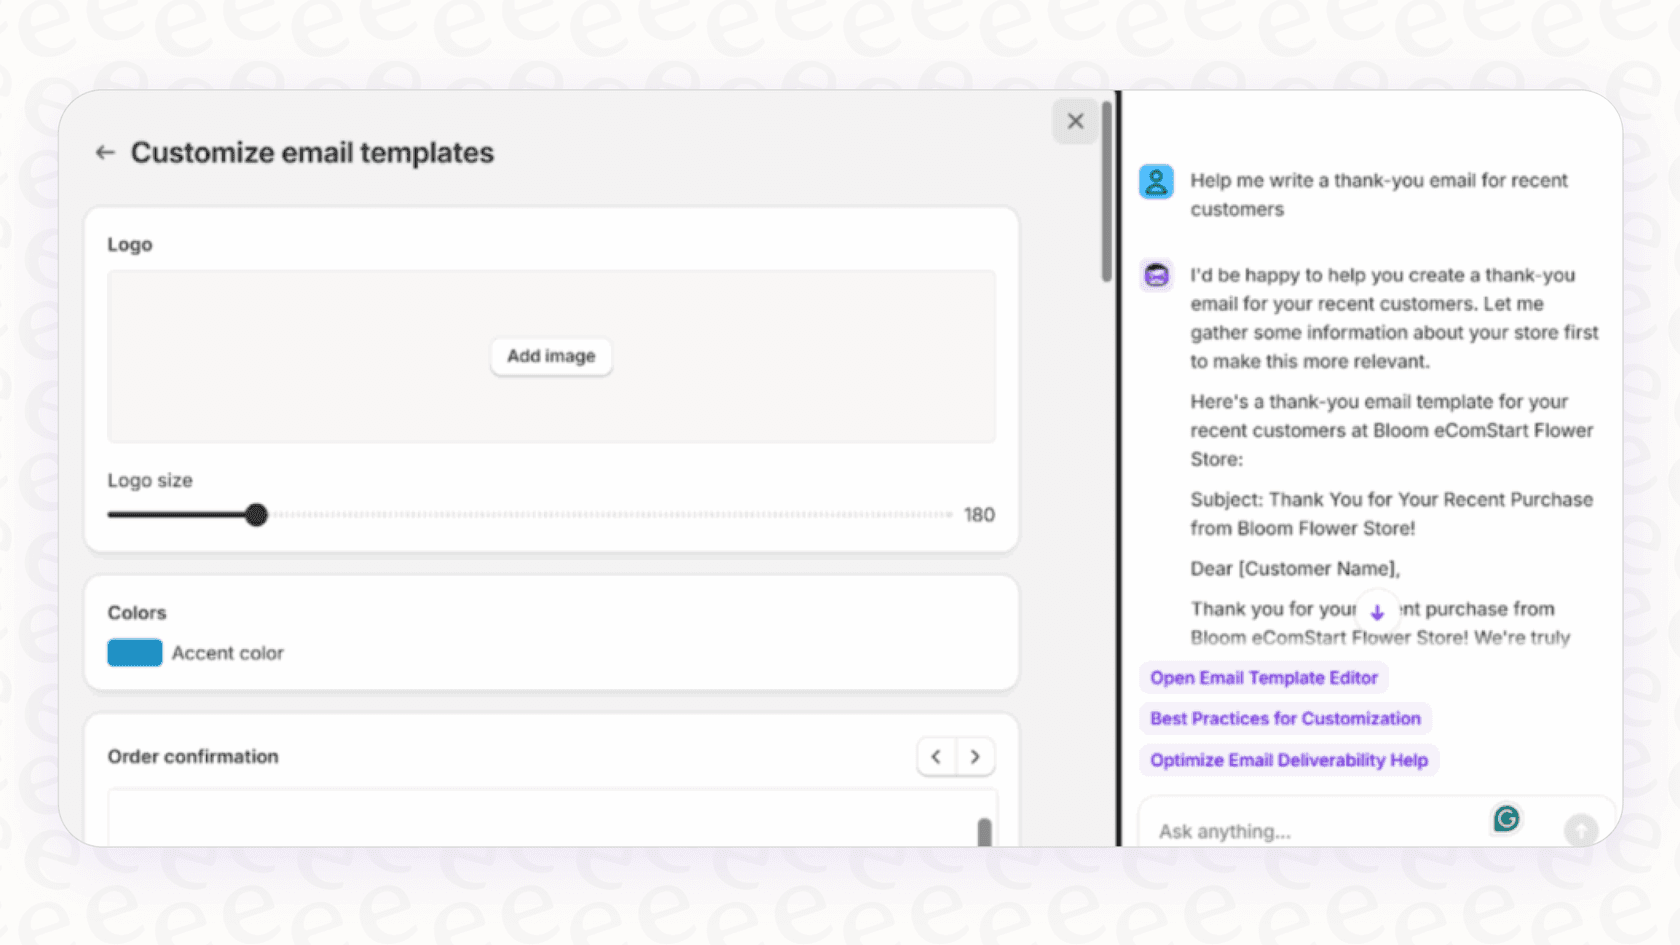Open Email Template Editor suggestion
The height and width of the screenshot is (945, 1680).
[1263, 677]
